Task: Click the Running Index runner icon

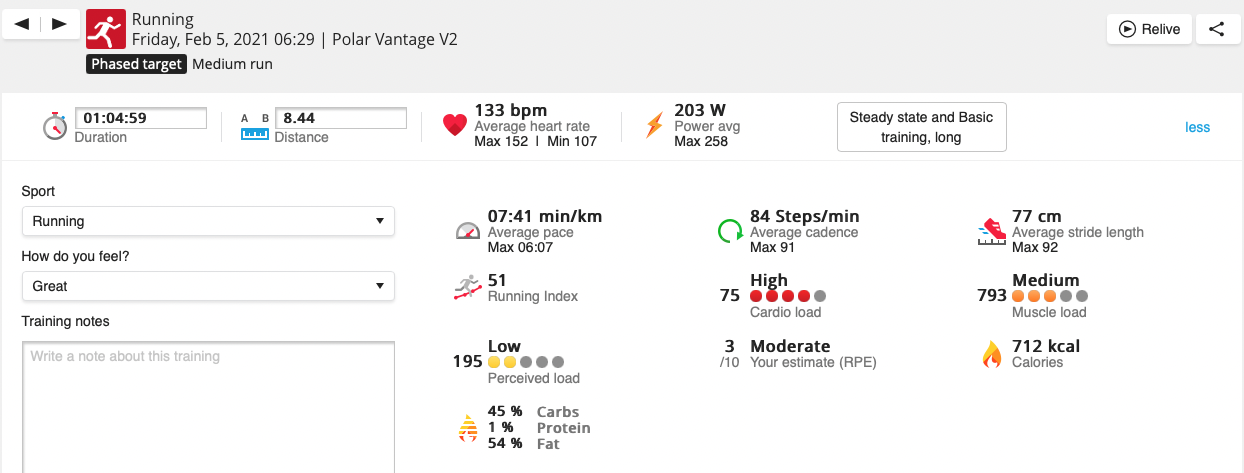Action: (x=467, y=288)
